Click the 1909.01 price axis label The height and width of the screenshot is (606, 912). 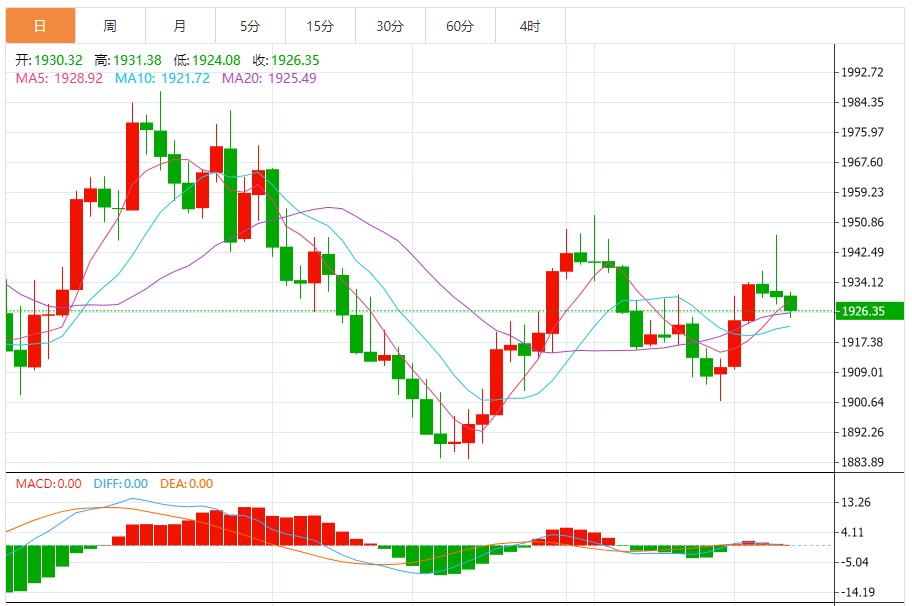863,372
